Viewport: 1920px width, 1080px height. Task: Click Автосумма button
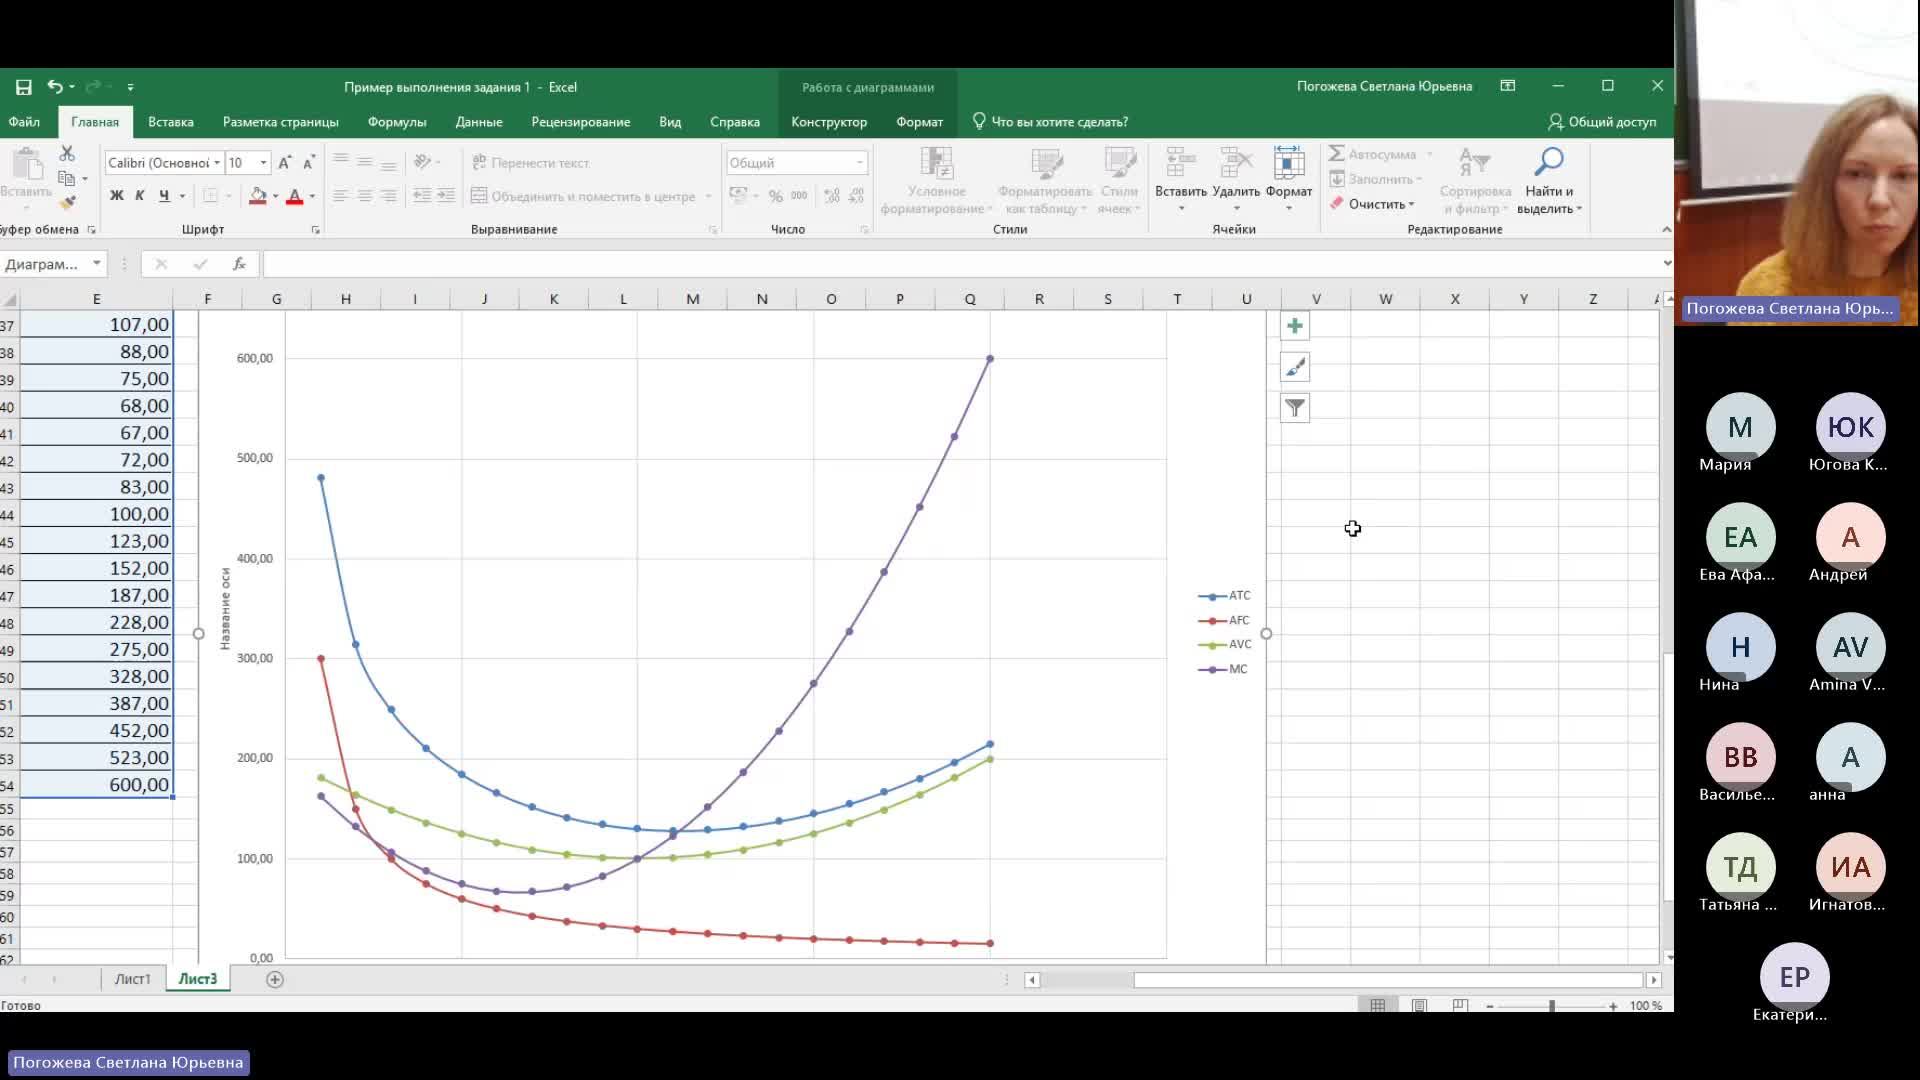(x=1381, y=154)
